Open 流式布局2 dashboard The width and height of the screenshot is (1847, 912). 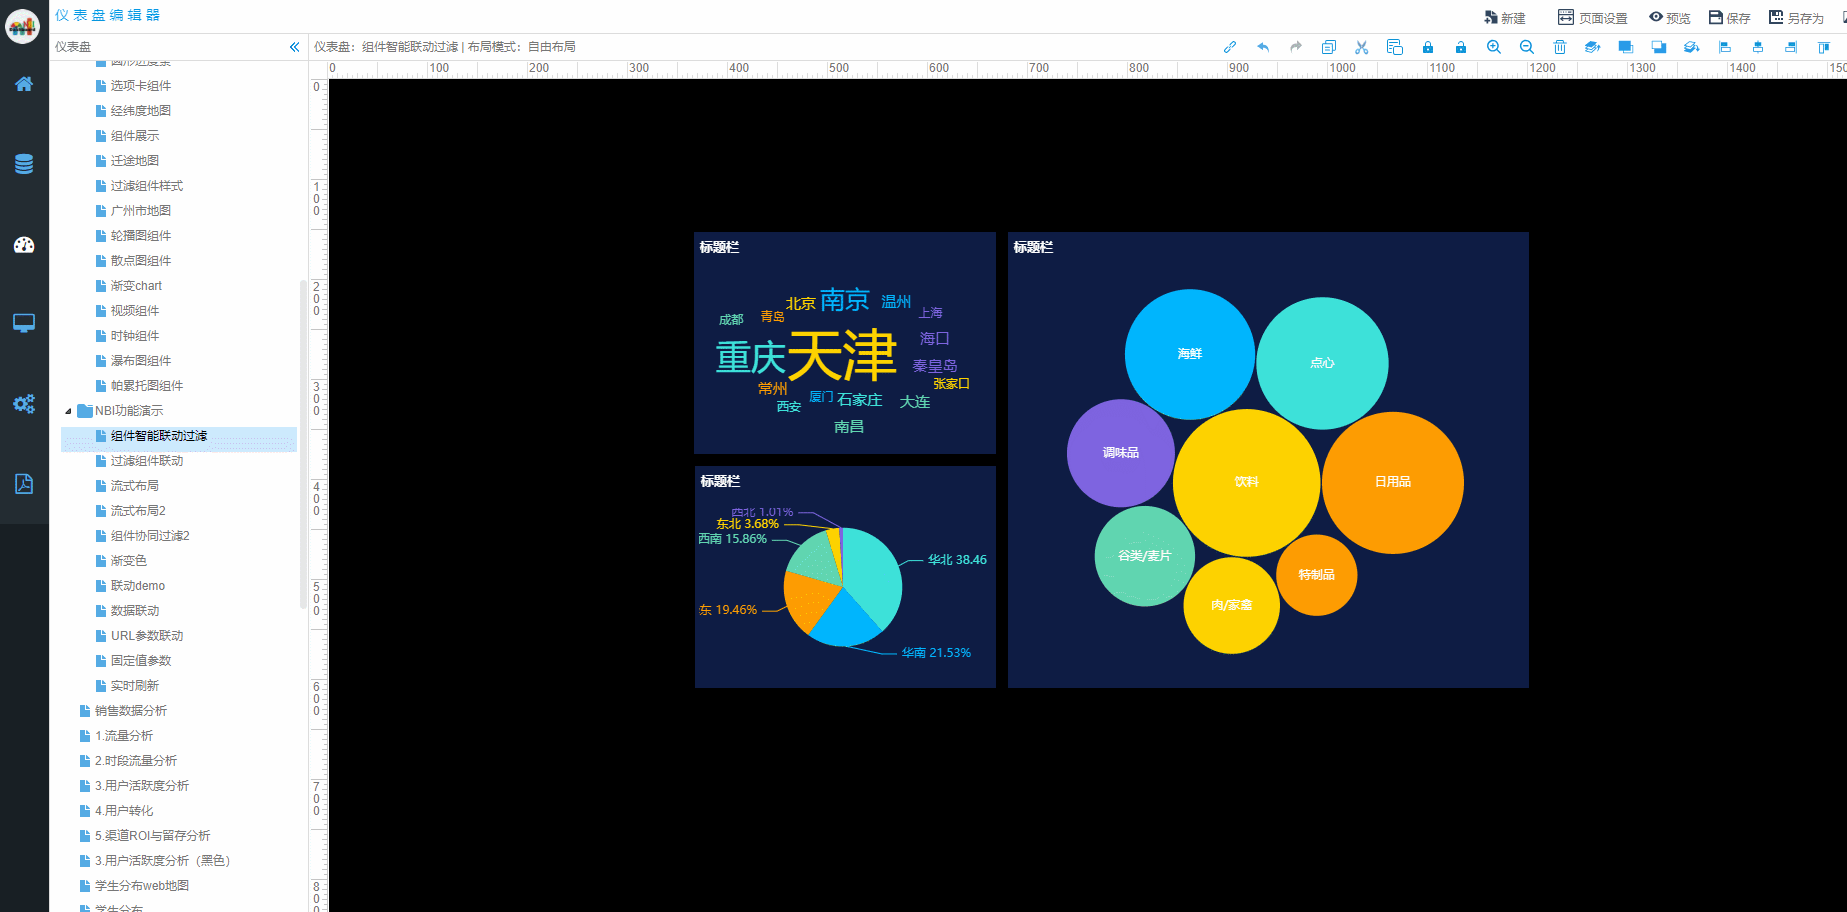click(138, 511)
